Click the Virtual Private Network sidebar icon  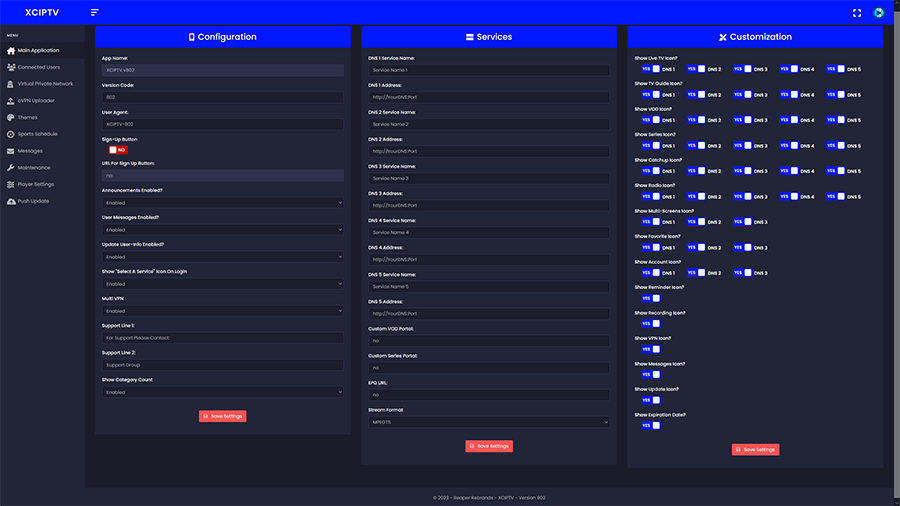point(11,84)
